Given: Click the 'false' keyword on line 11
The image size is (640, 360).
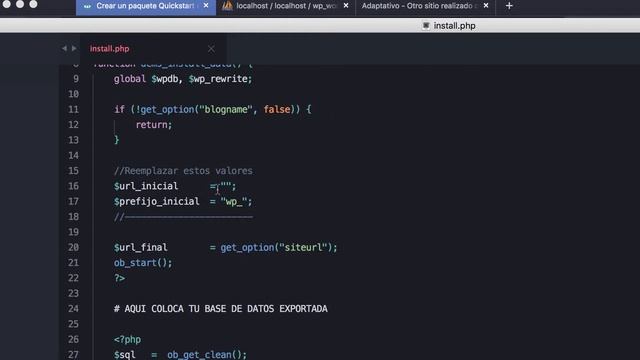Looking at the screenshot, I should (x=277, y=109).
